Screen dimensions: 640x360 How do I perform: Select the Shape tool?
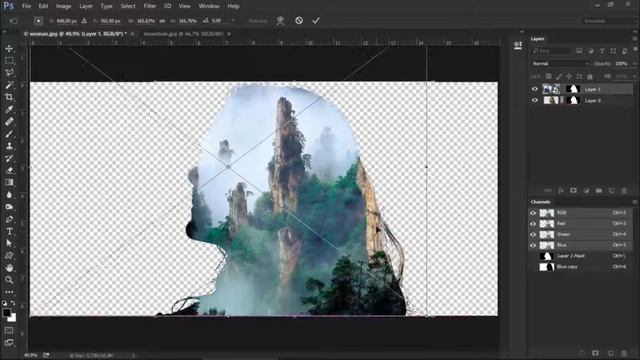coord(9,256)
